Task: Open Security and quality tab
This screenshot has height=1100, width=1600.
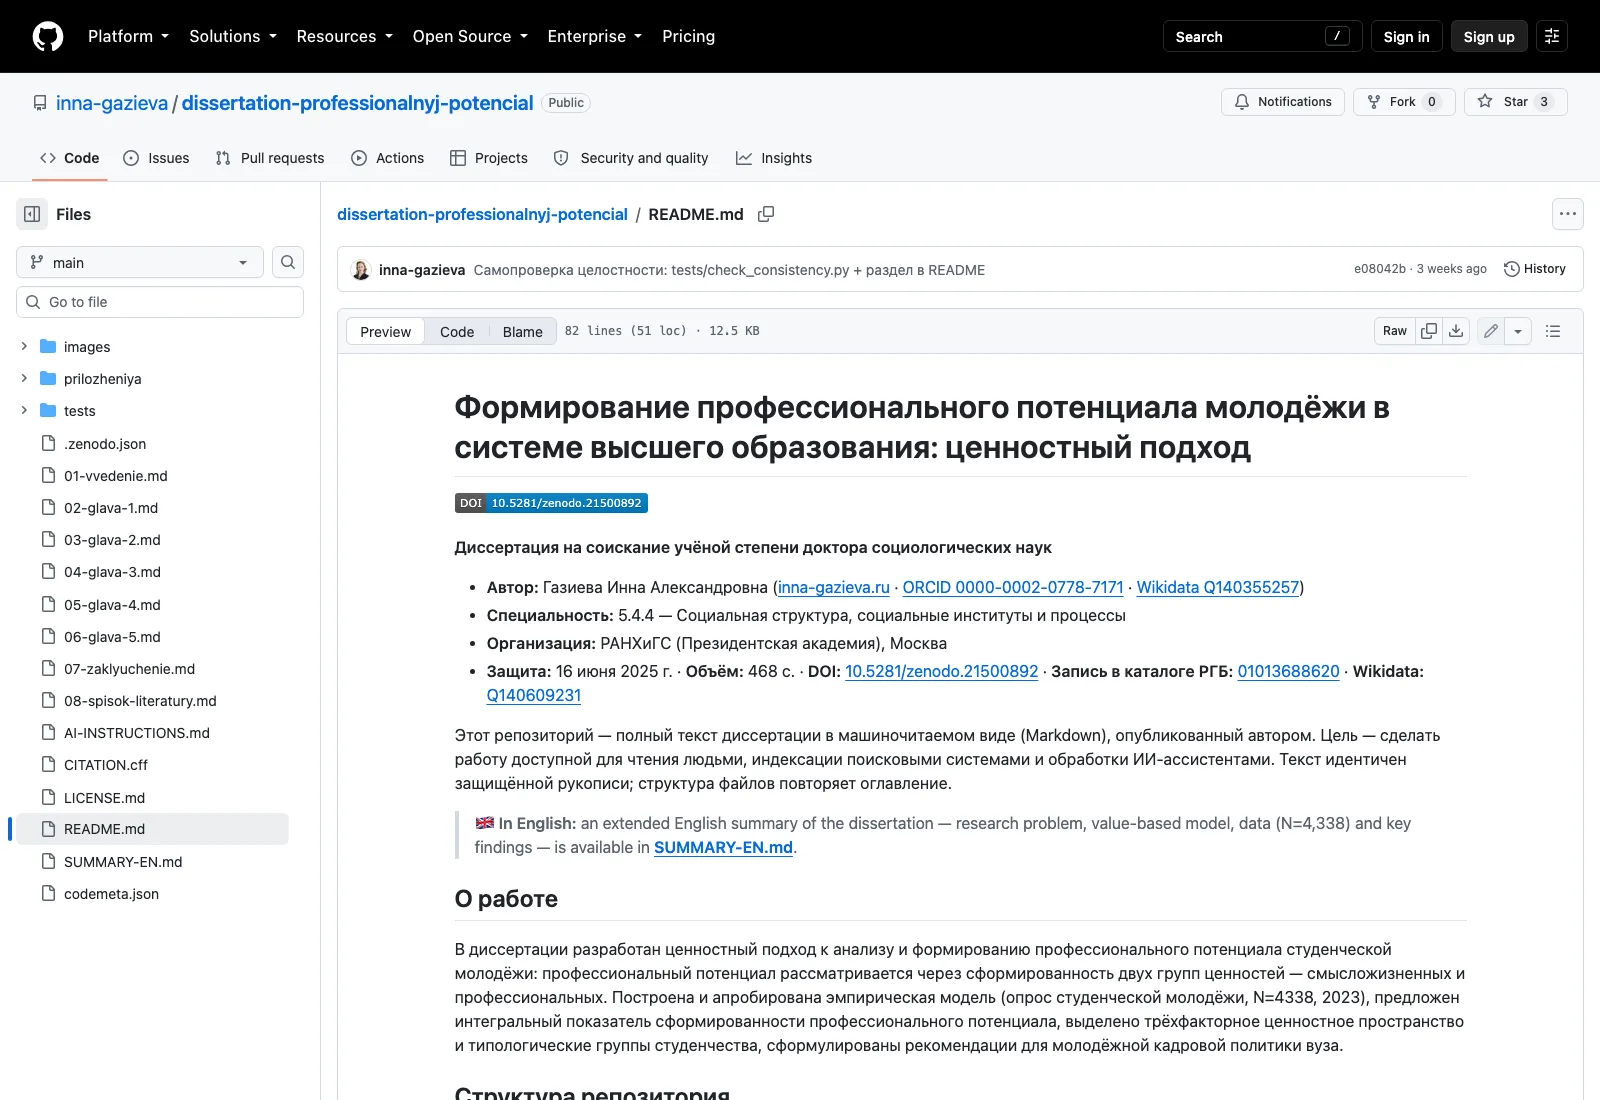Action: (631, 158)
